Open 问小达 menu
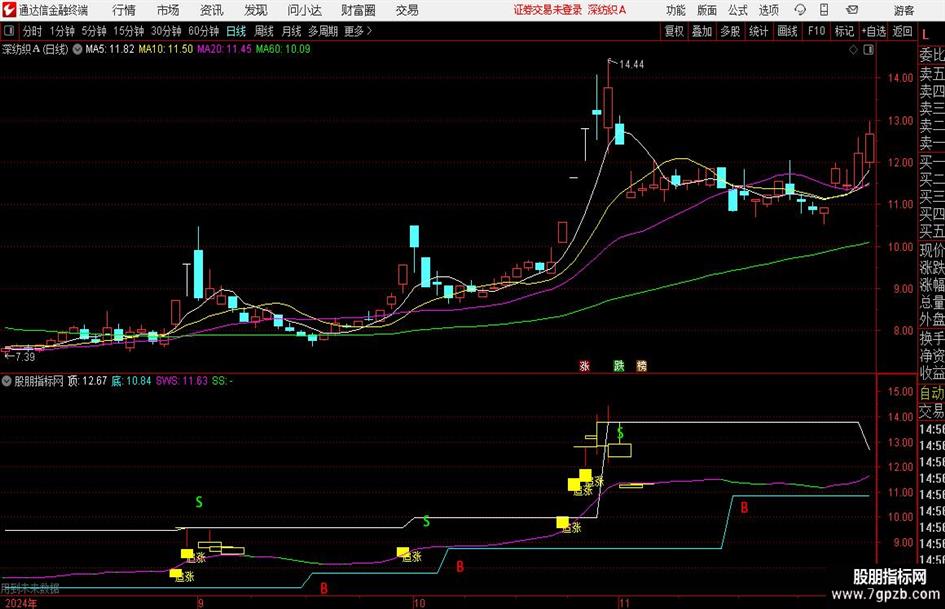 [x=304, y=10]
